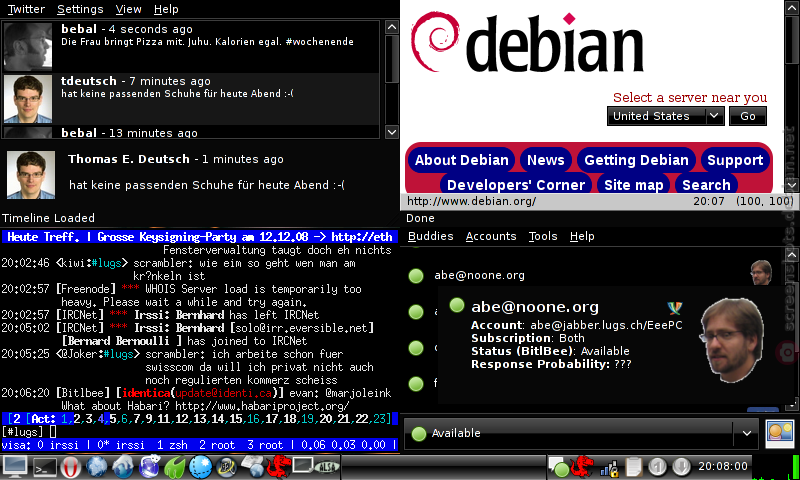Screen dimensions: 800x480
Task: Click the irssi activity bar listing window numbers
Action: pos(200,419)
